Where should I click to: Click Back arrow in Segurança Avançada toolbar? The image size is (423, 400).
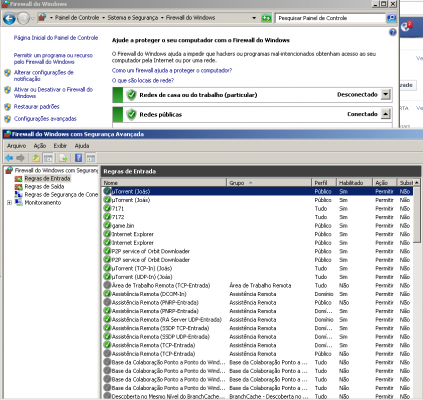(x=9, y=158)
